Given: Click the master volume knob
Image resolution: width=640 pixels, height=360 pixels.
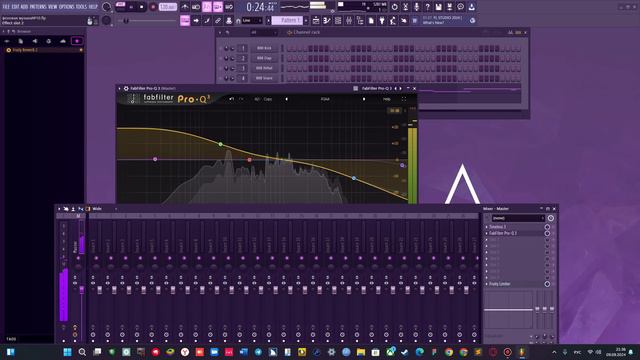Looking at the screenshot, I should pyautogui.click(x=107, y=7).
